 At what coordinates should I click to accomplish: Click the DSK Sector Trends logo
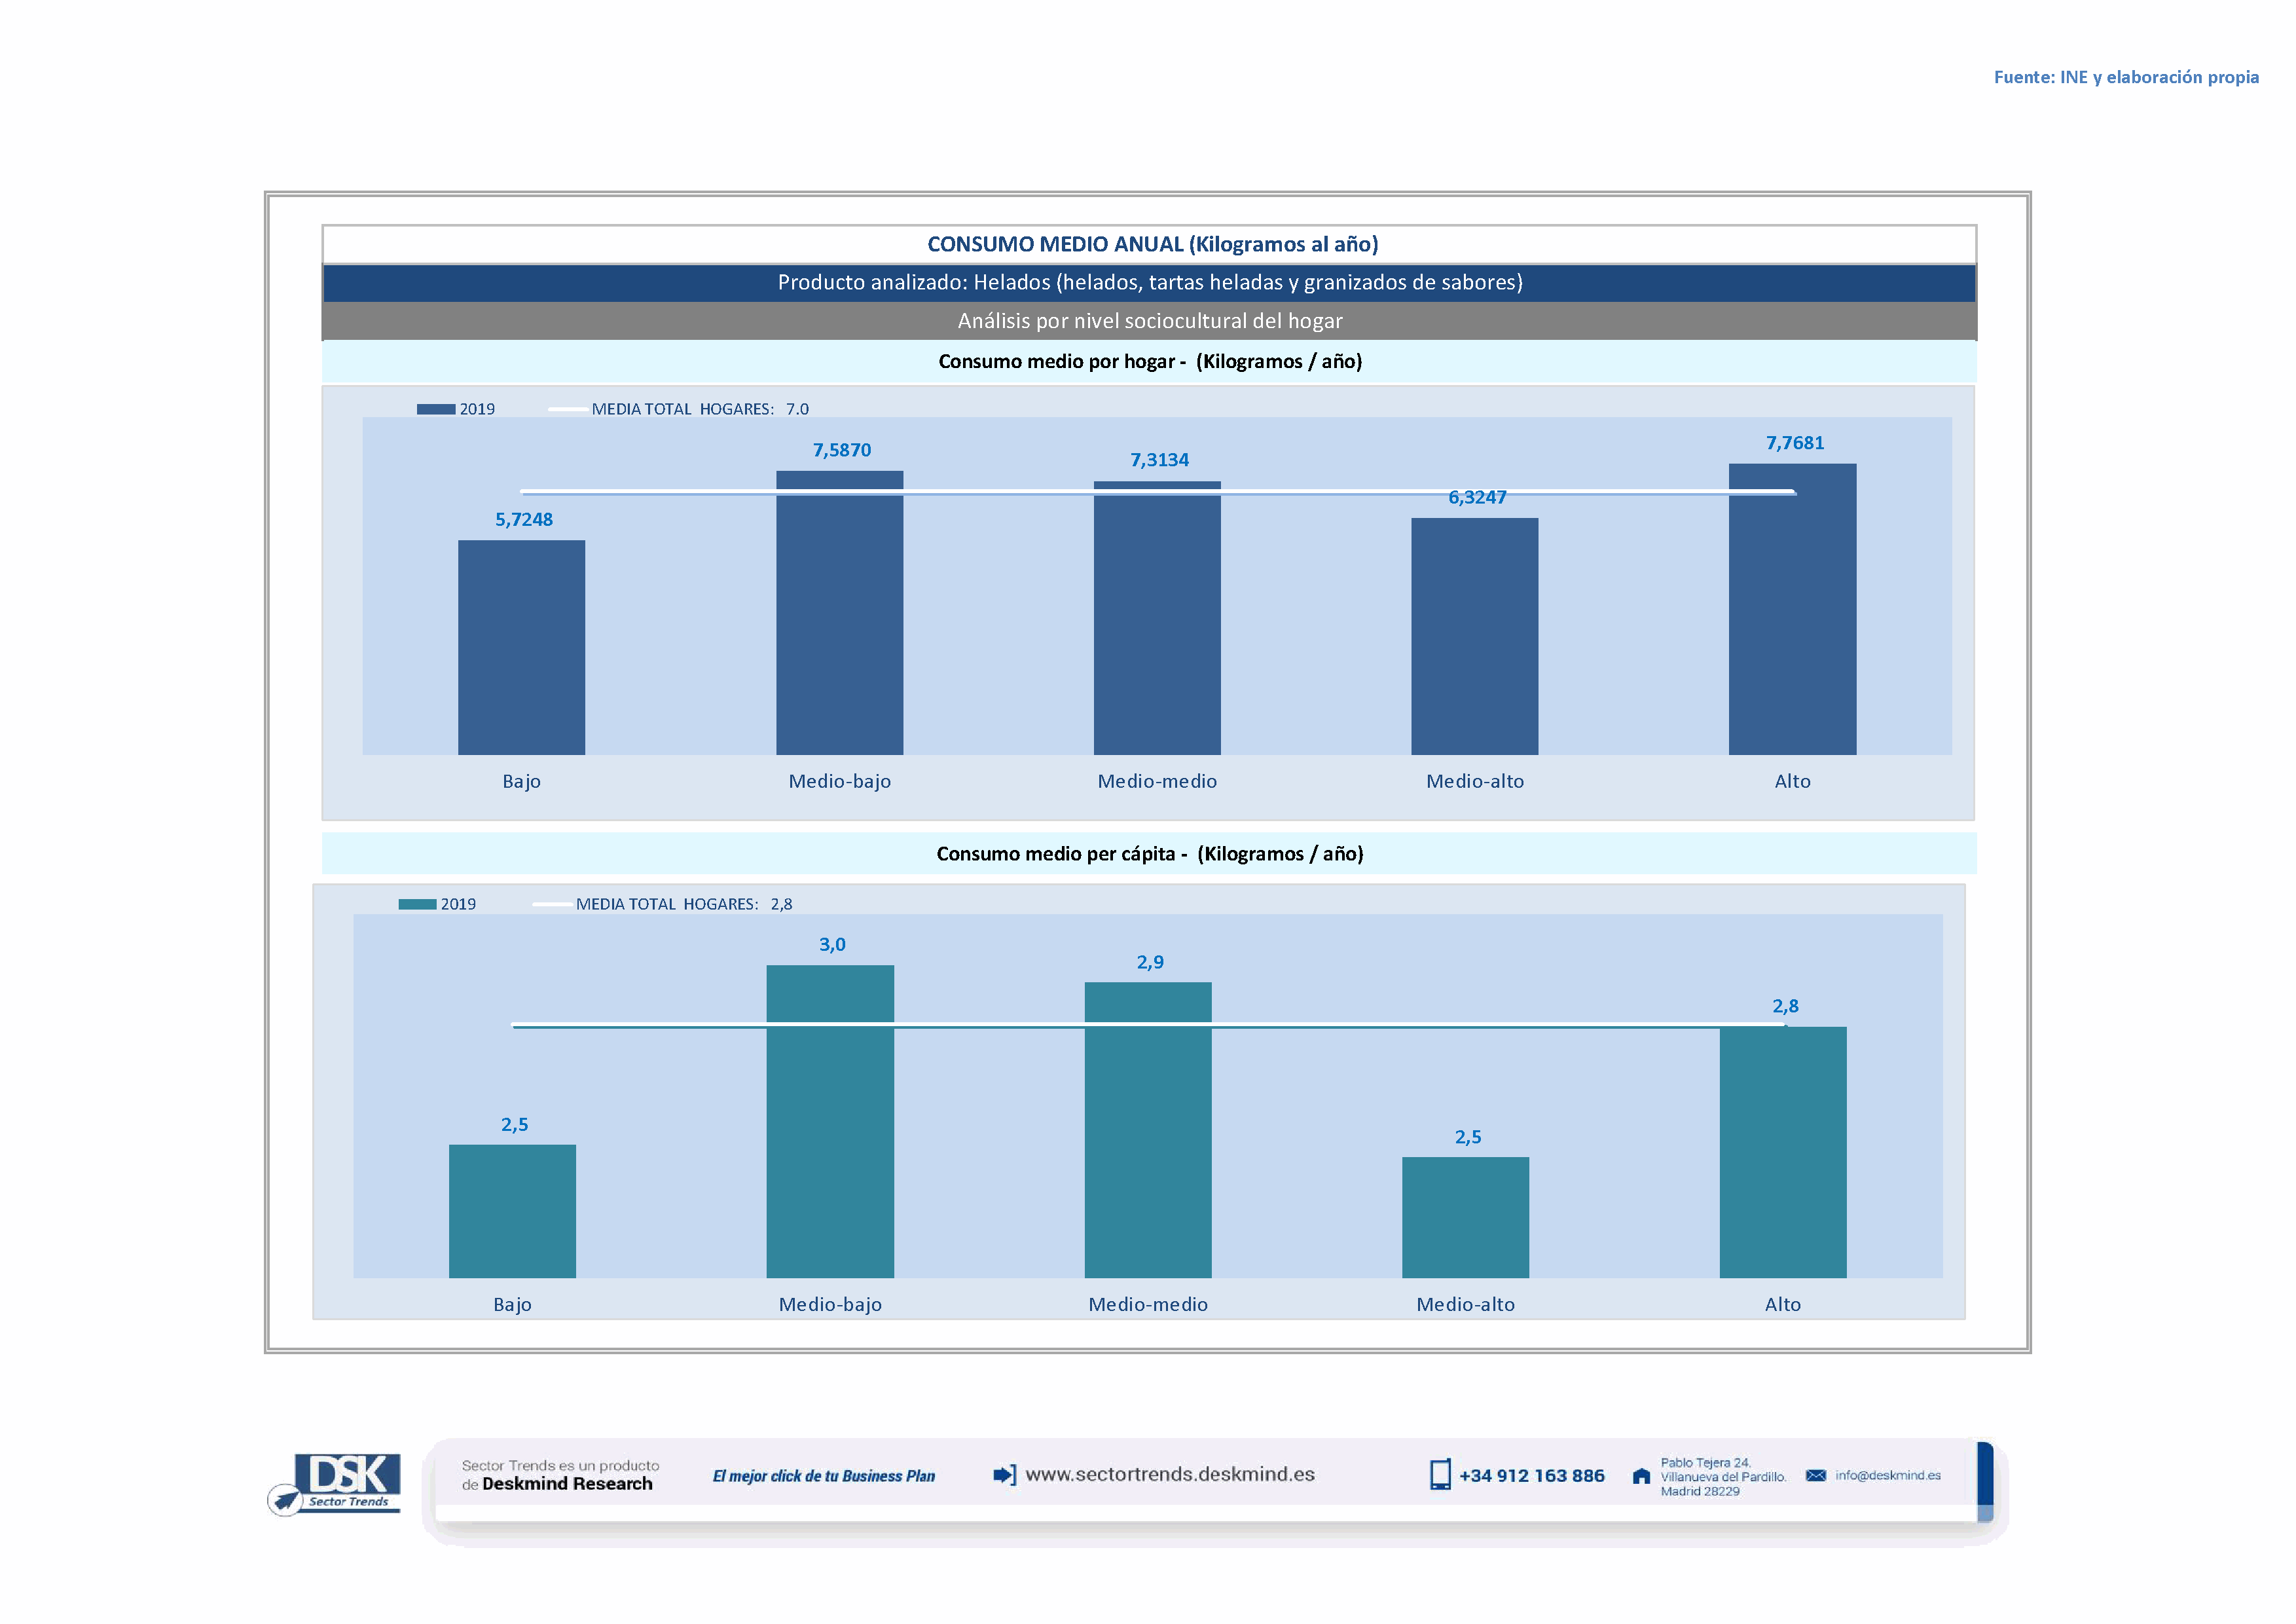point(335,1483)
